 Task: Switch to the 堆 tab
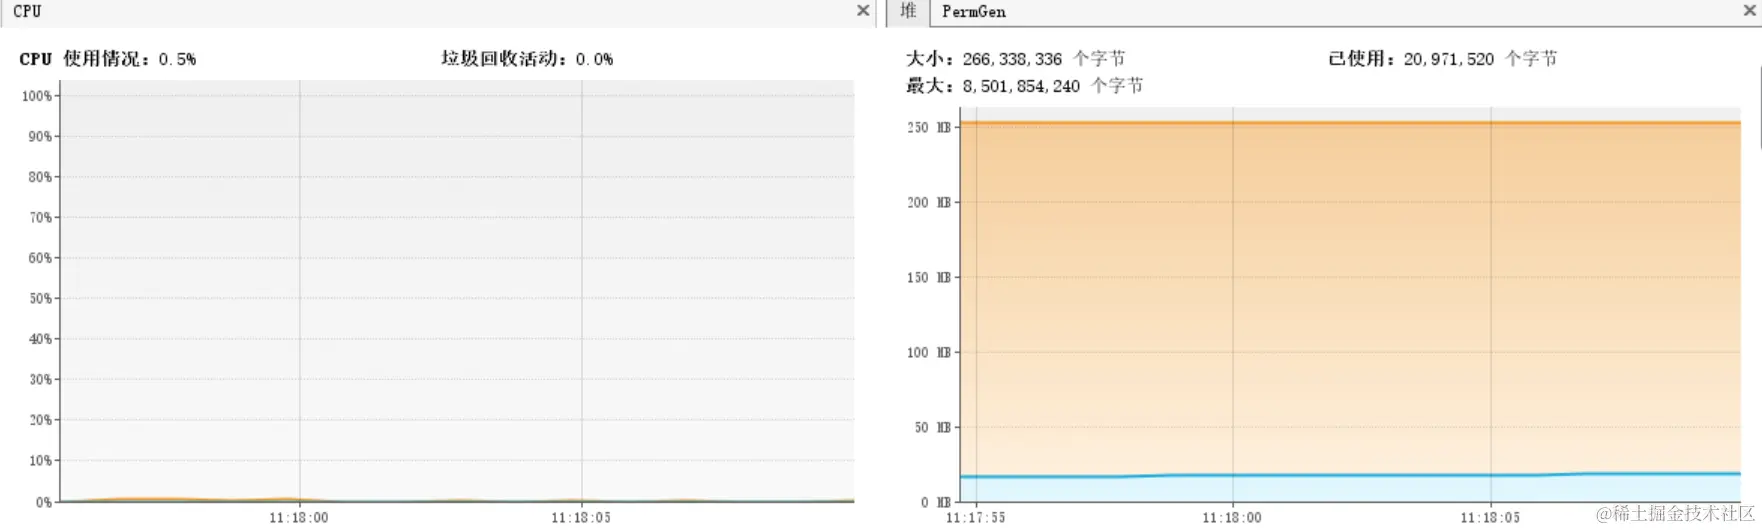pyautogui.click(x=908, y=11)
